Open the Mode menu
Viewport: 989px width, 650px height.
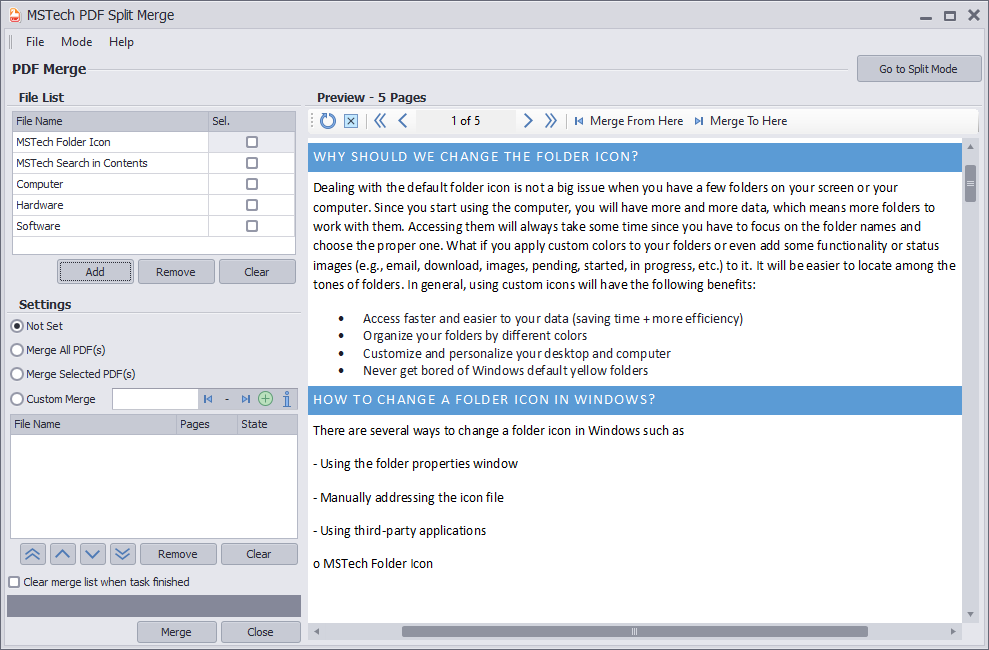pos(76,42)
